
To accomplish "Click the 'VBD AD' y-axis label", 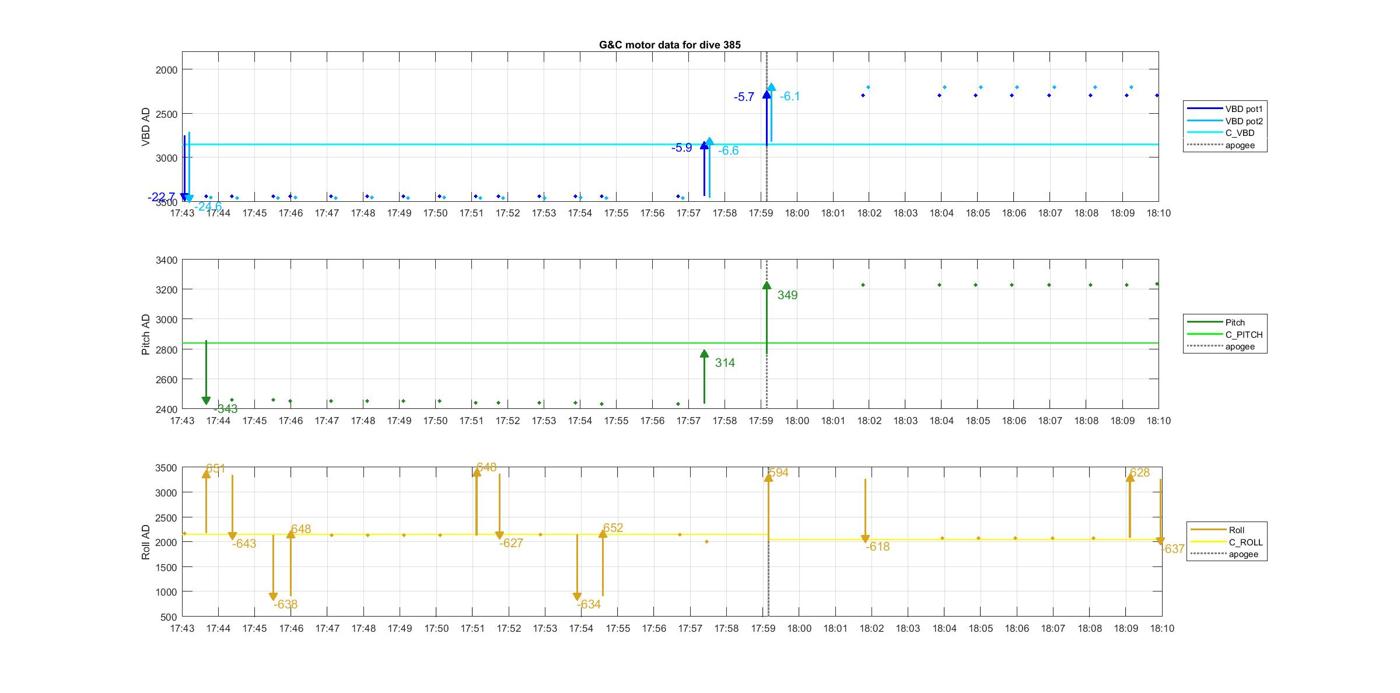I will 145,127.
